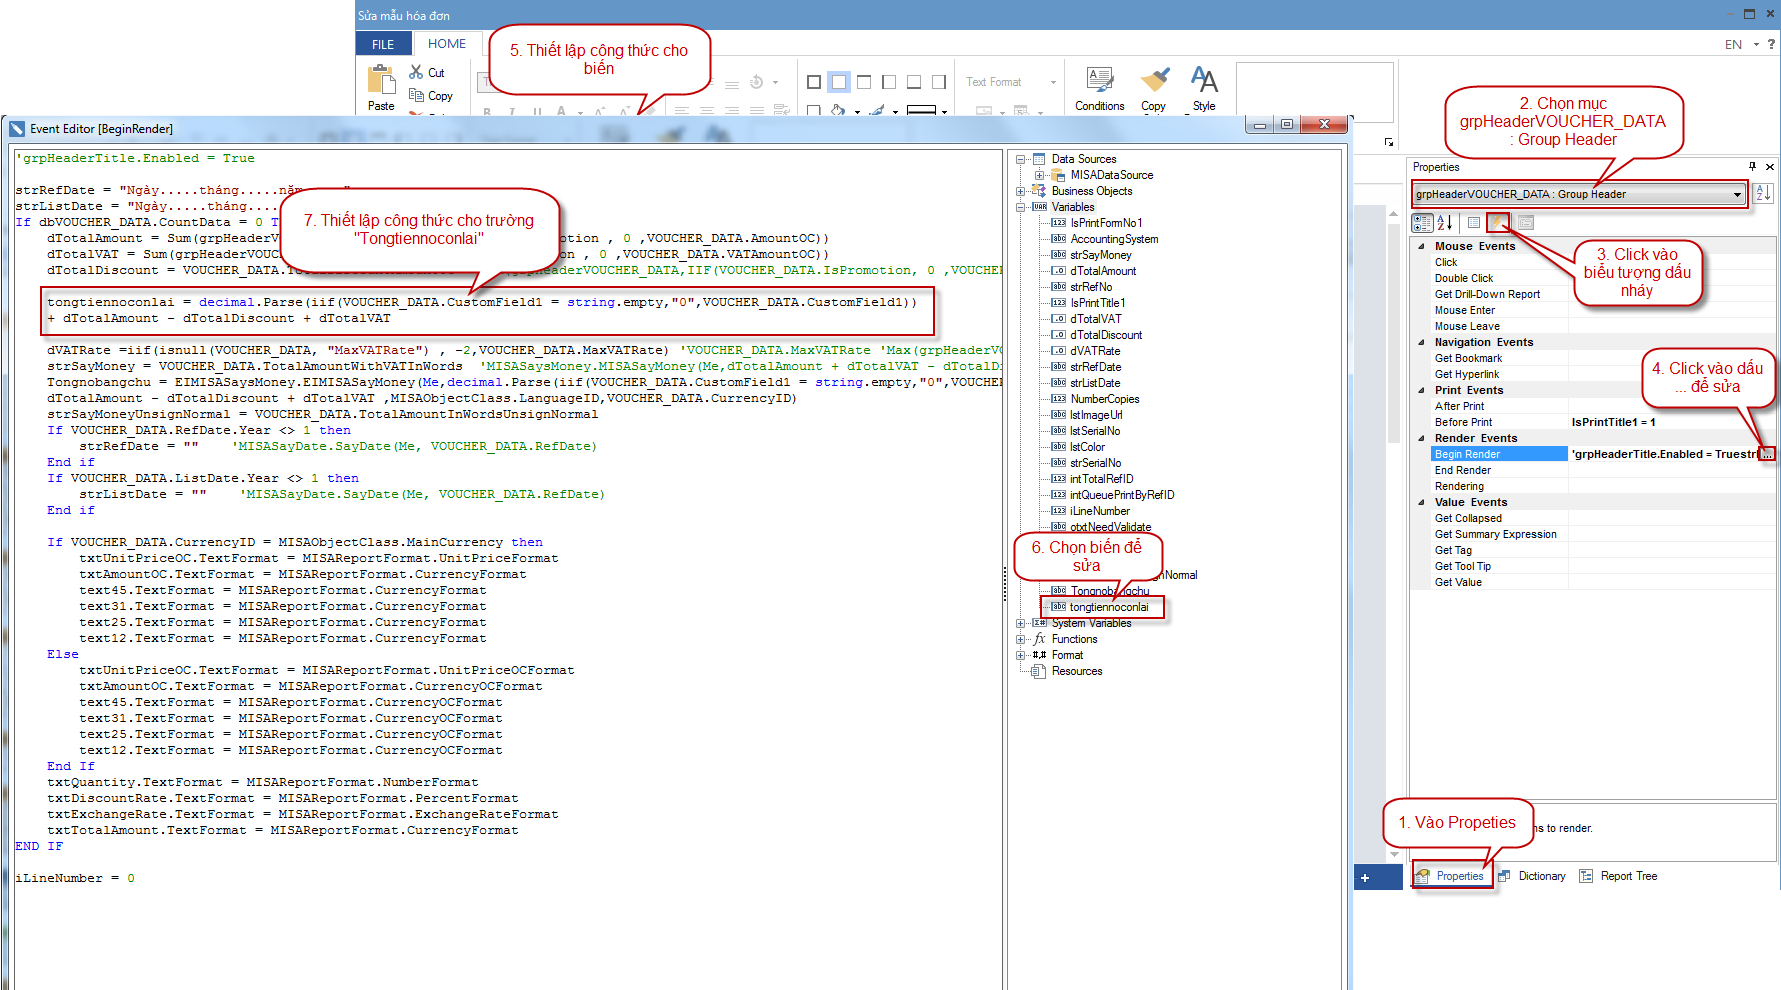Apply the right border option
Viewport: 1781px width, 990px height.
pyautogui.click(x=939, y=82)
